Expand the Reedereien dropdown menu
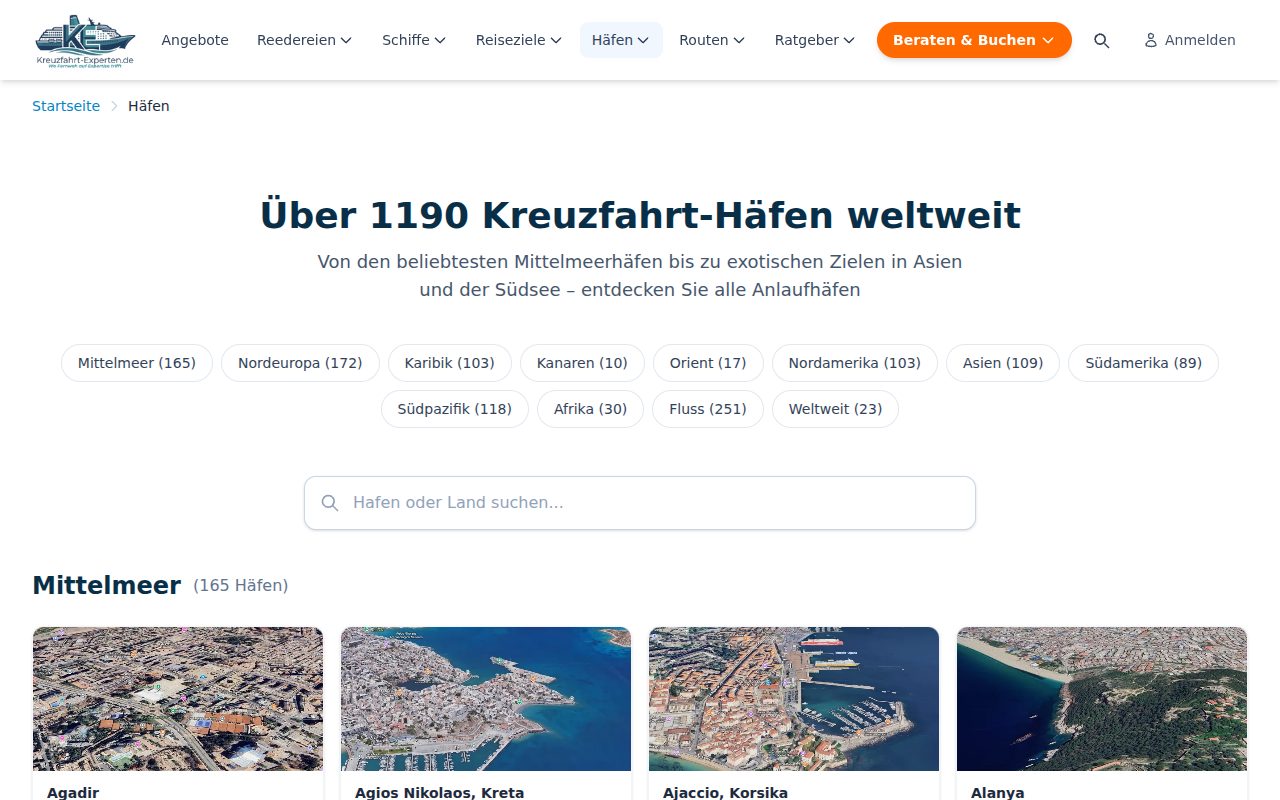Screen dimensions: 1280x800 [304, 40]
